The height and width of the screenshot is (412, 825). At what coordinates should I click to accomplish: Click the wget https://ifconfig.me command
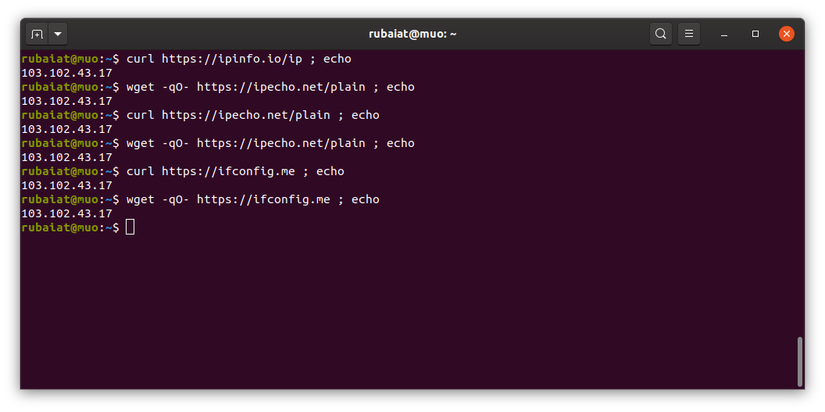[252, 199]
